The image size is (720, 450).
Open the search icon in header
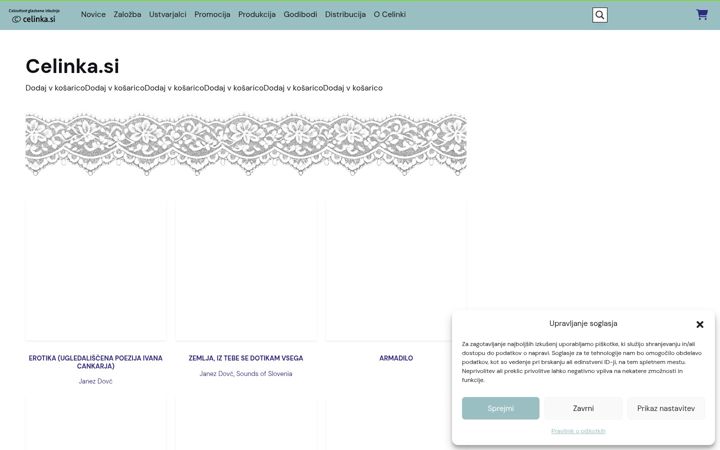pyautogui.click(x=599, y=15)
